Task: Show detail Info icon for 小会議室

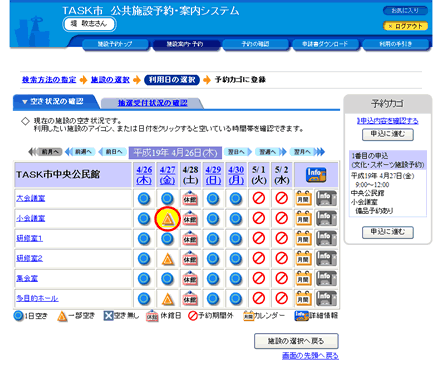Action: tap(326, 219)
